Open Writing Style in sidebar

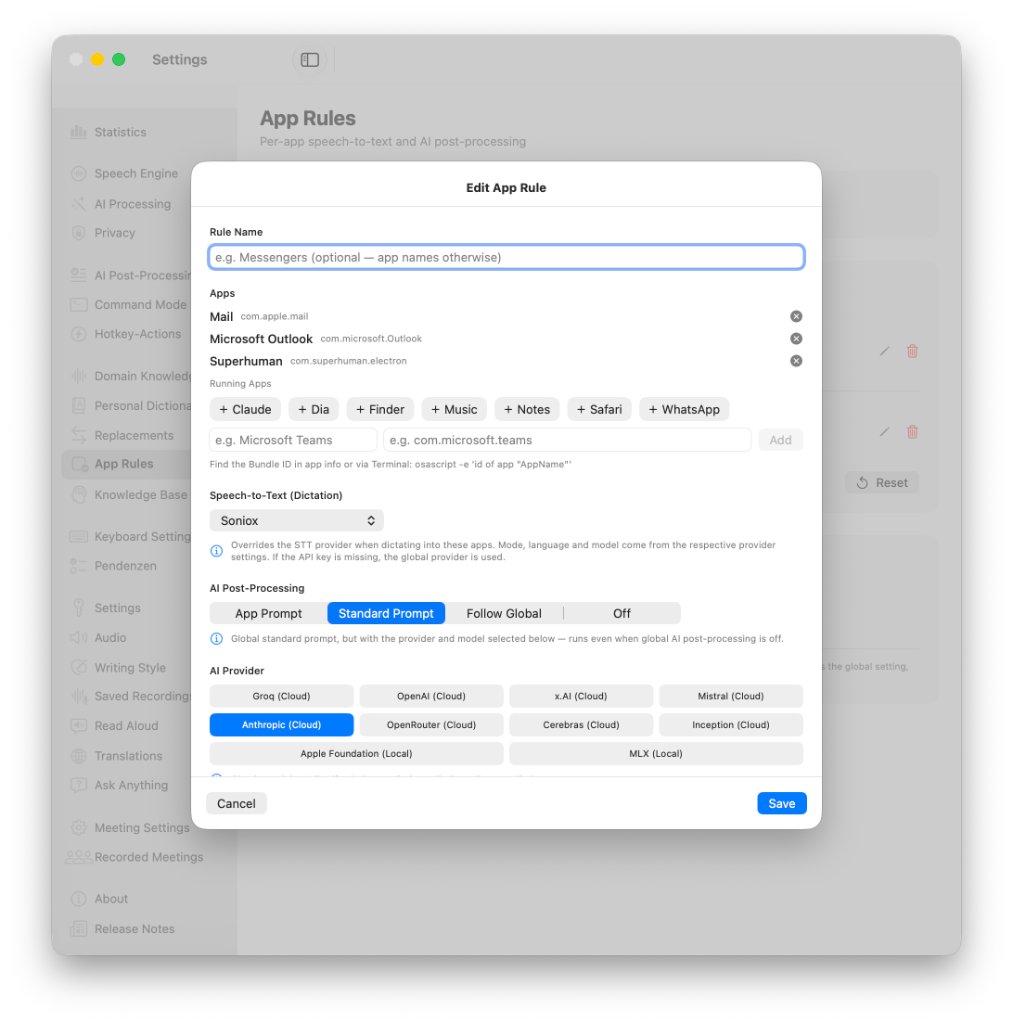(130, 667)
